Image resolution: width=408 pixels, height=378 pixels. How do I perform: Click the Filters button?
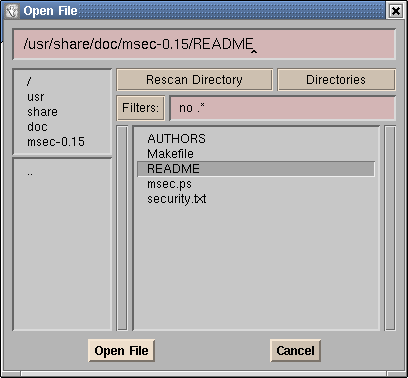140,108
